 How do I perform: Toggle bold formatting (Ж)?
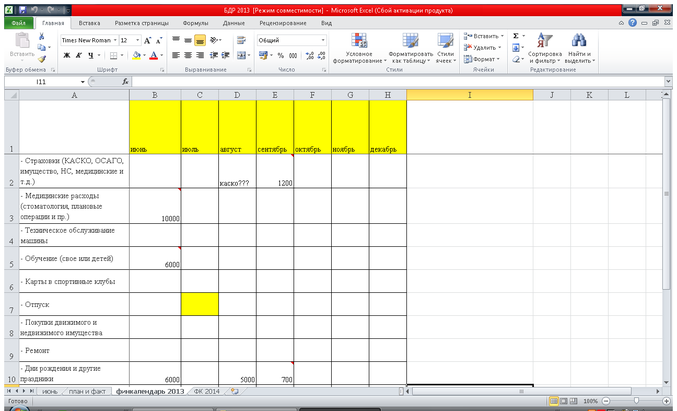(65, 55)
